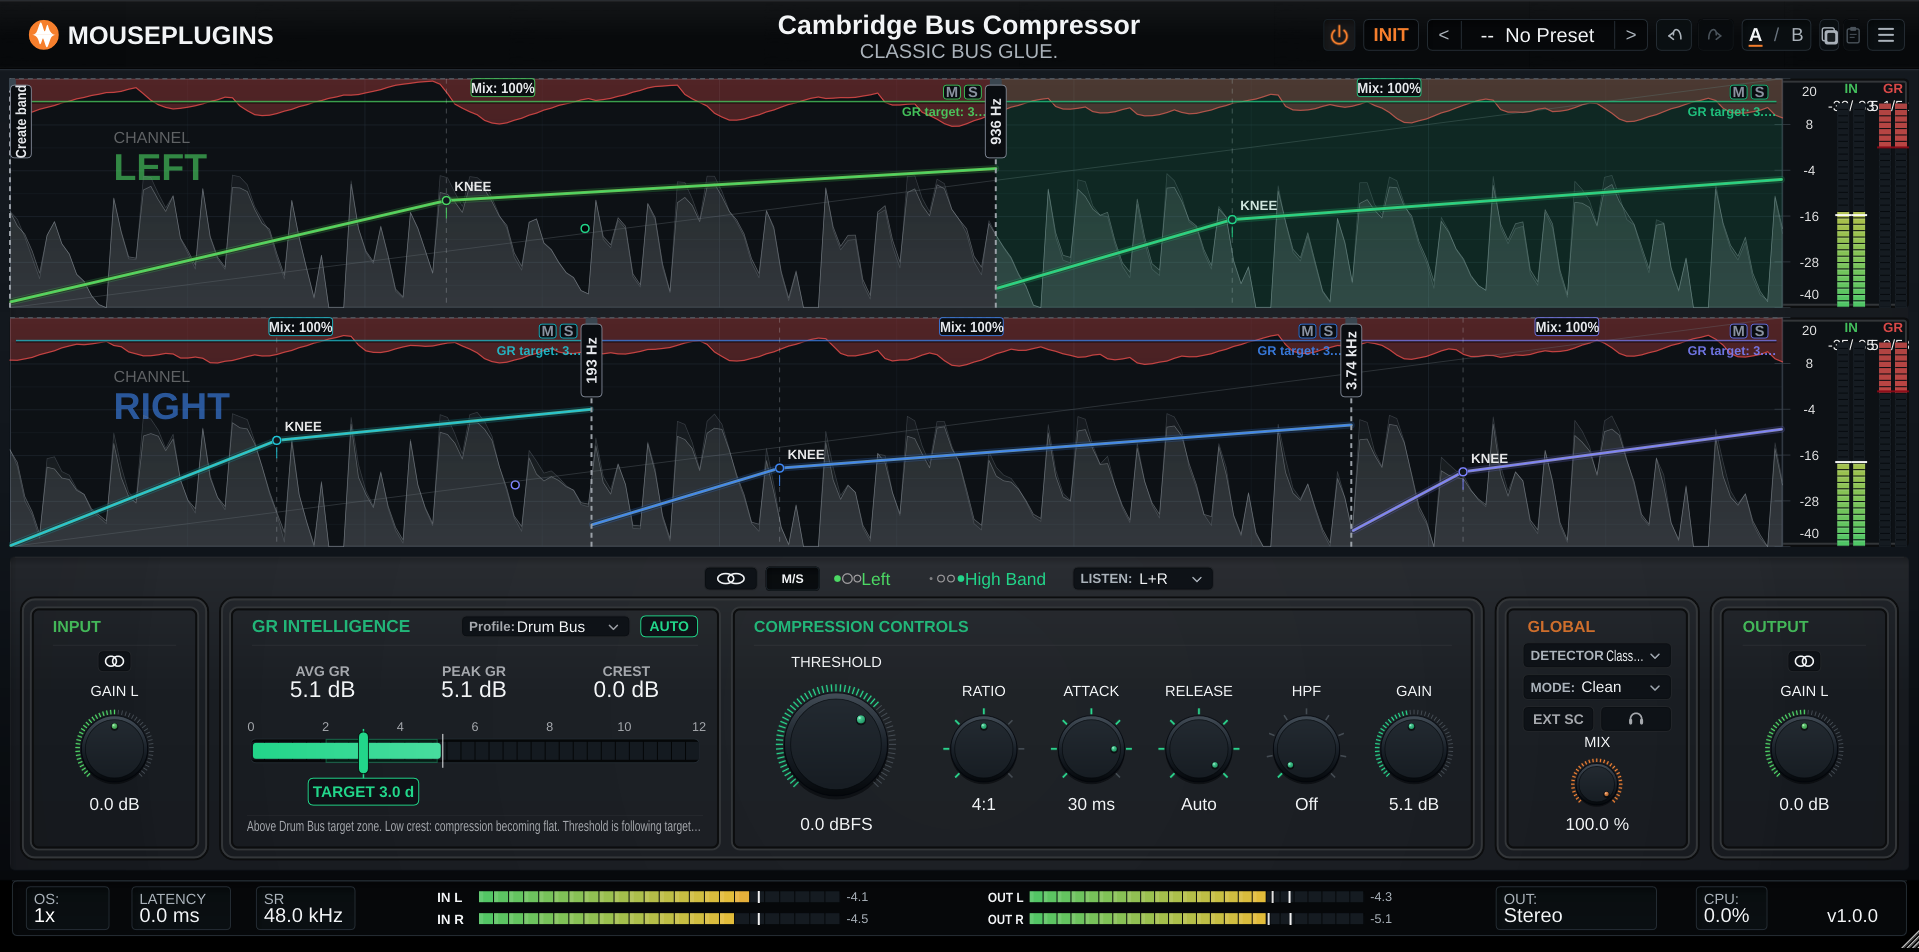This screenshot has width=1919, height=952.
Task: Click the SR 48.0 kHz readout
Action: point(305,908)
